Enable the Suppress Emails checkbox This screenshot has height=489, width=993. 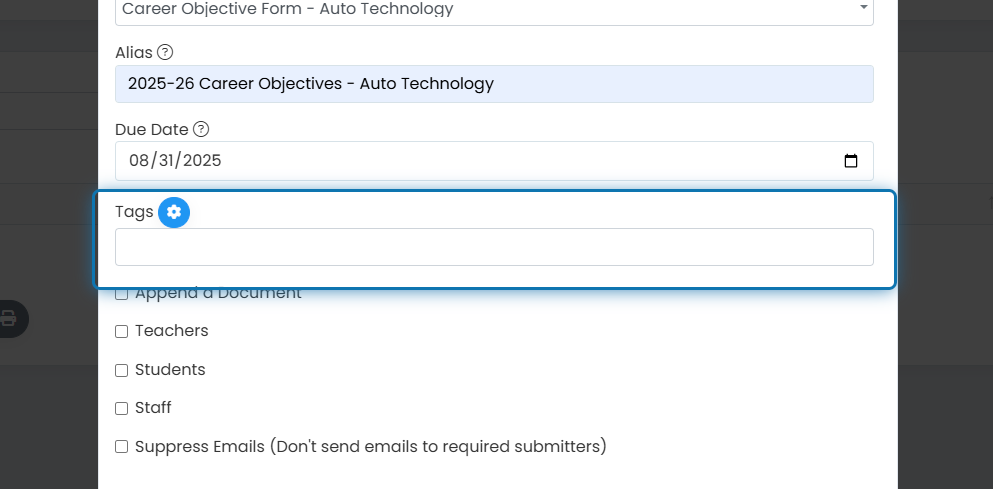coord(122,447)
